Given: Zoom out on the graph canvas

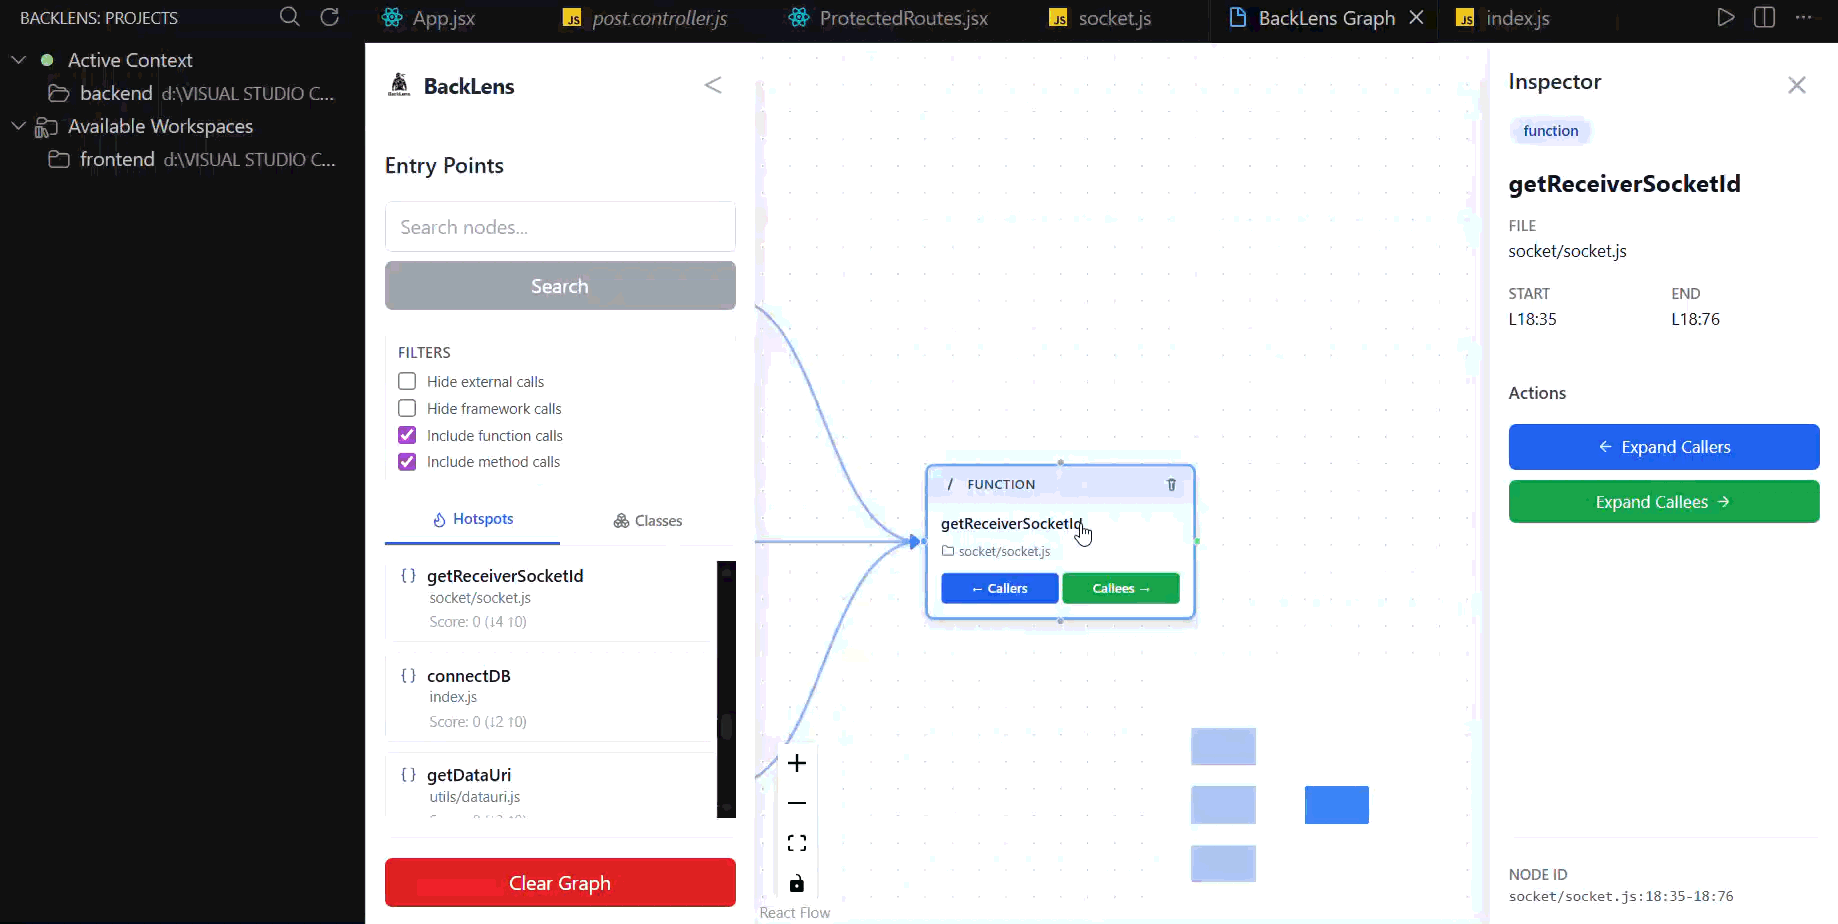Looking at the screenshot, I should click(797, 803).
